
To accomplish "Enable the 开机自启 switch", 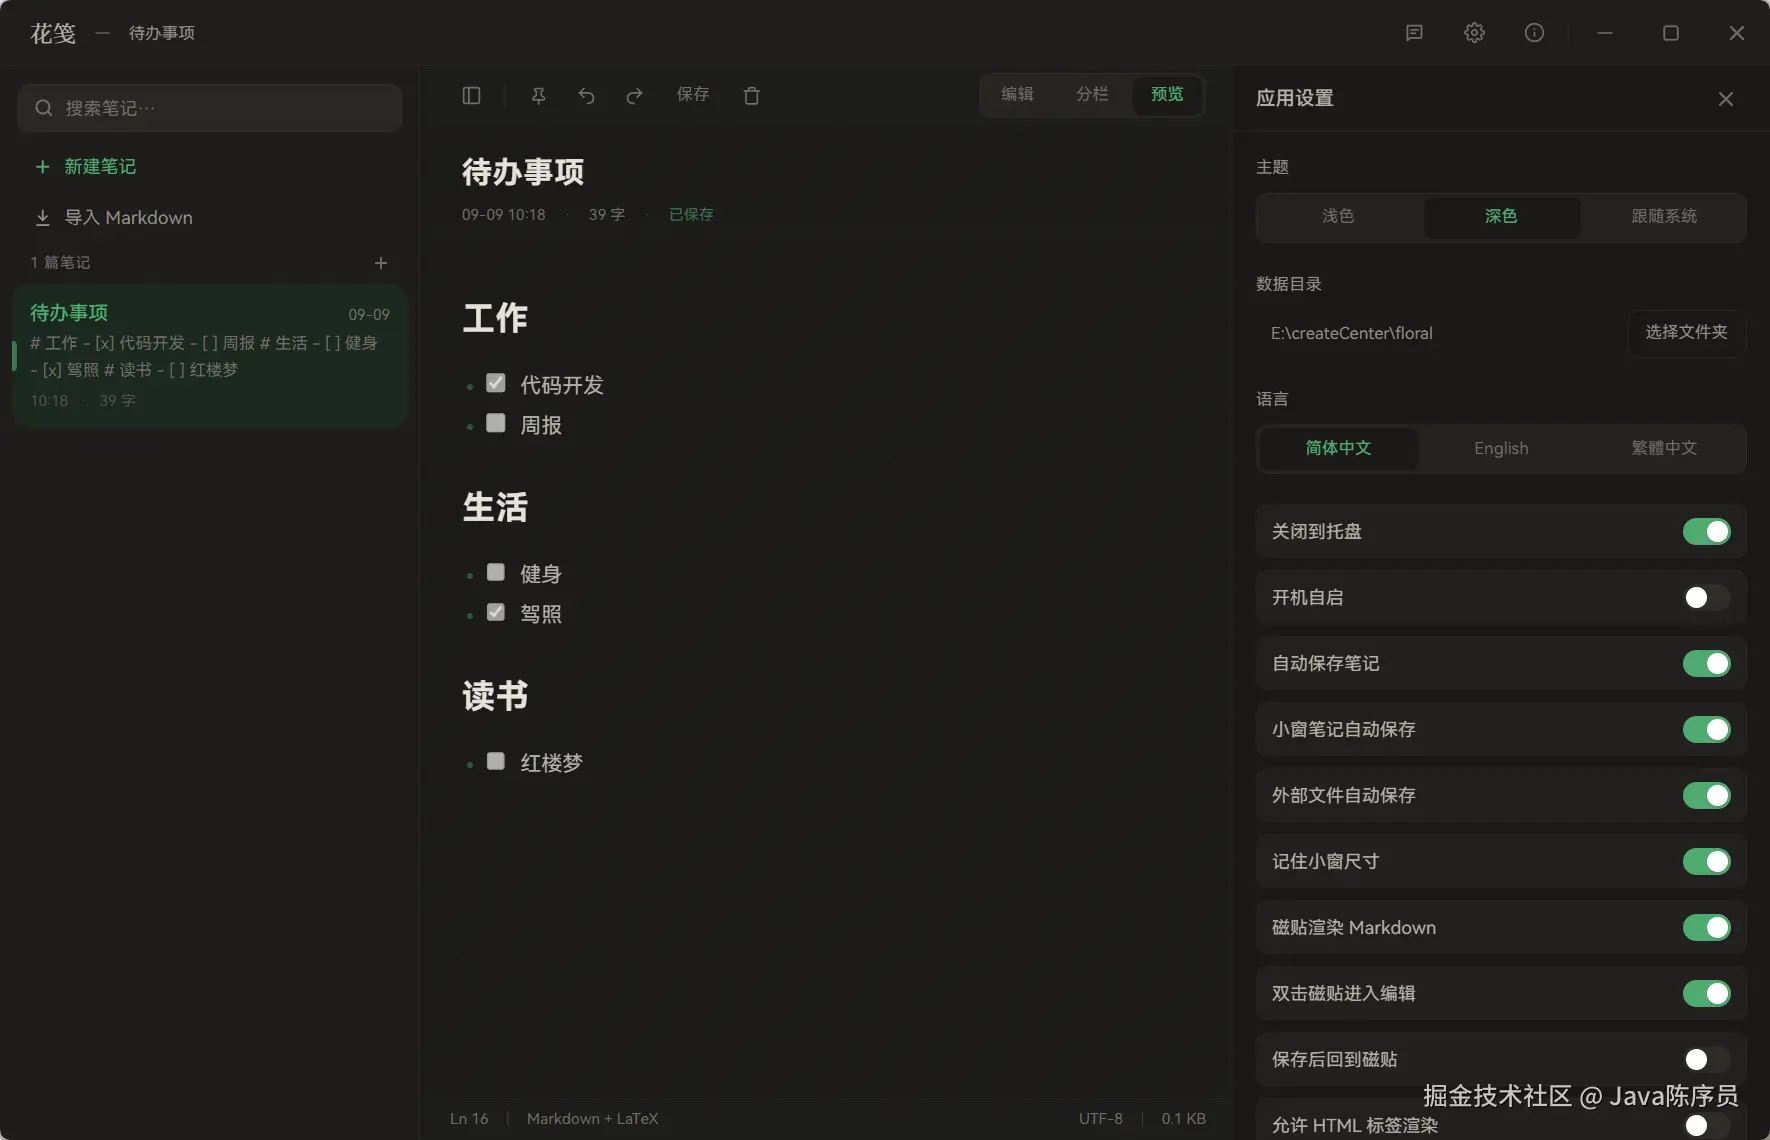I will coord(1706,597).
